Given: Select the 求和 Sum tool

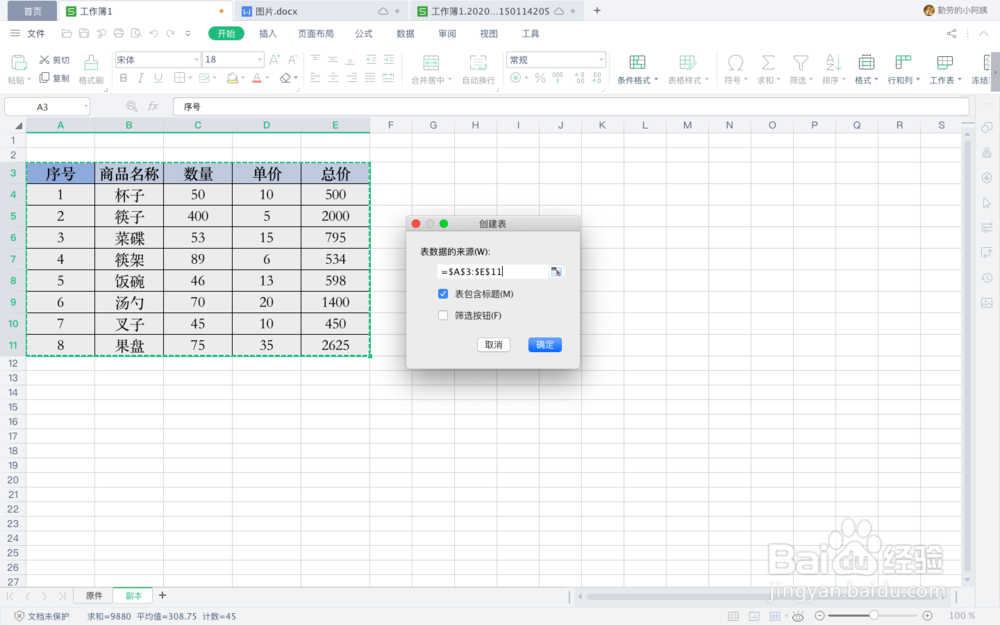Looking at the screenshot, I should pos(766,62).
